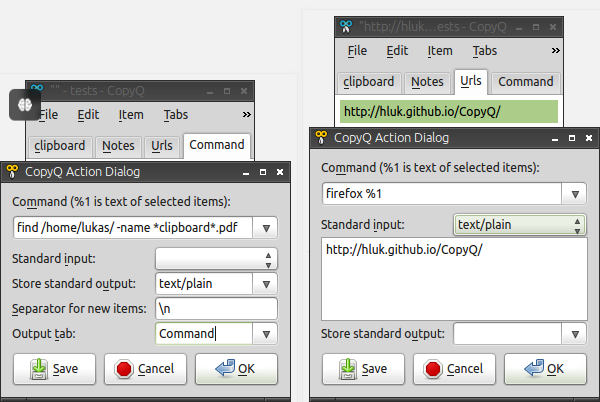The height and width of the screenshot is (402, 600).
Task: Open the Item menu in the Urls CopyQ window
Action: coord(440,51)
